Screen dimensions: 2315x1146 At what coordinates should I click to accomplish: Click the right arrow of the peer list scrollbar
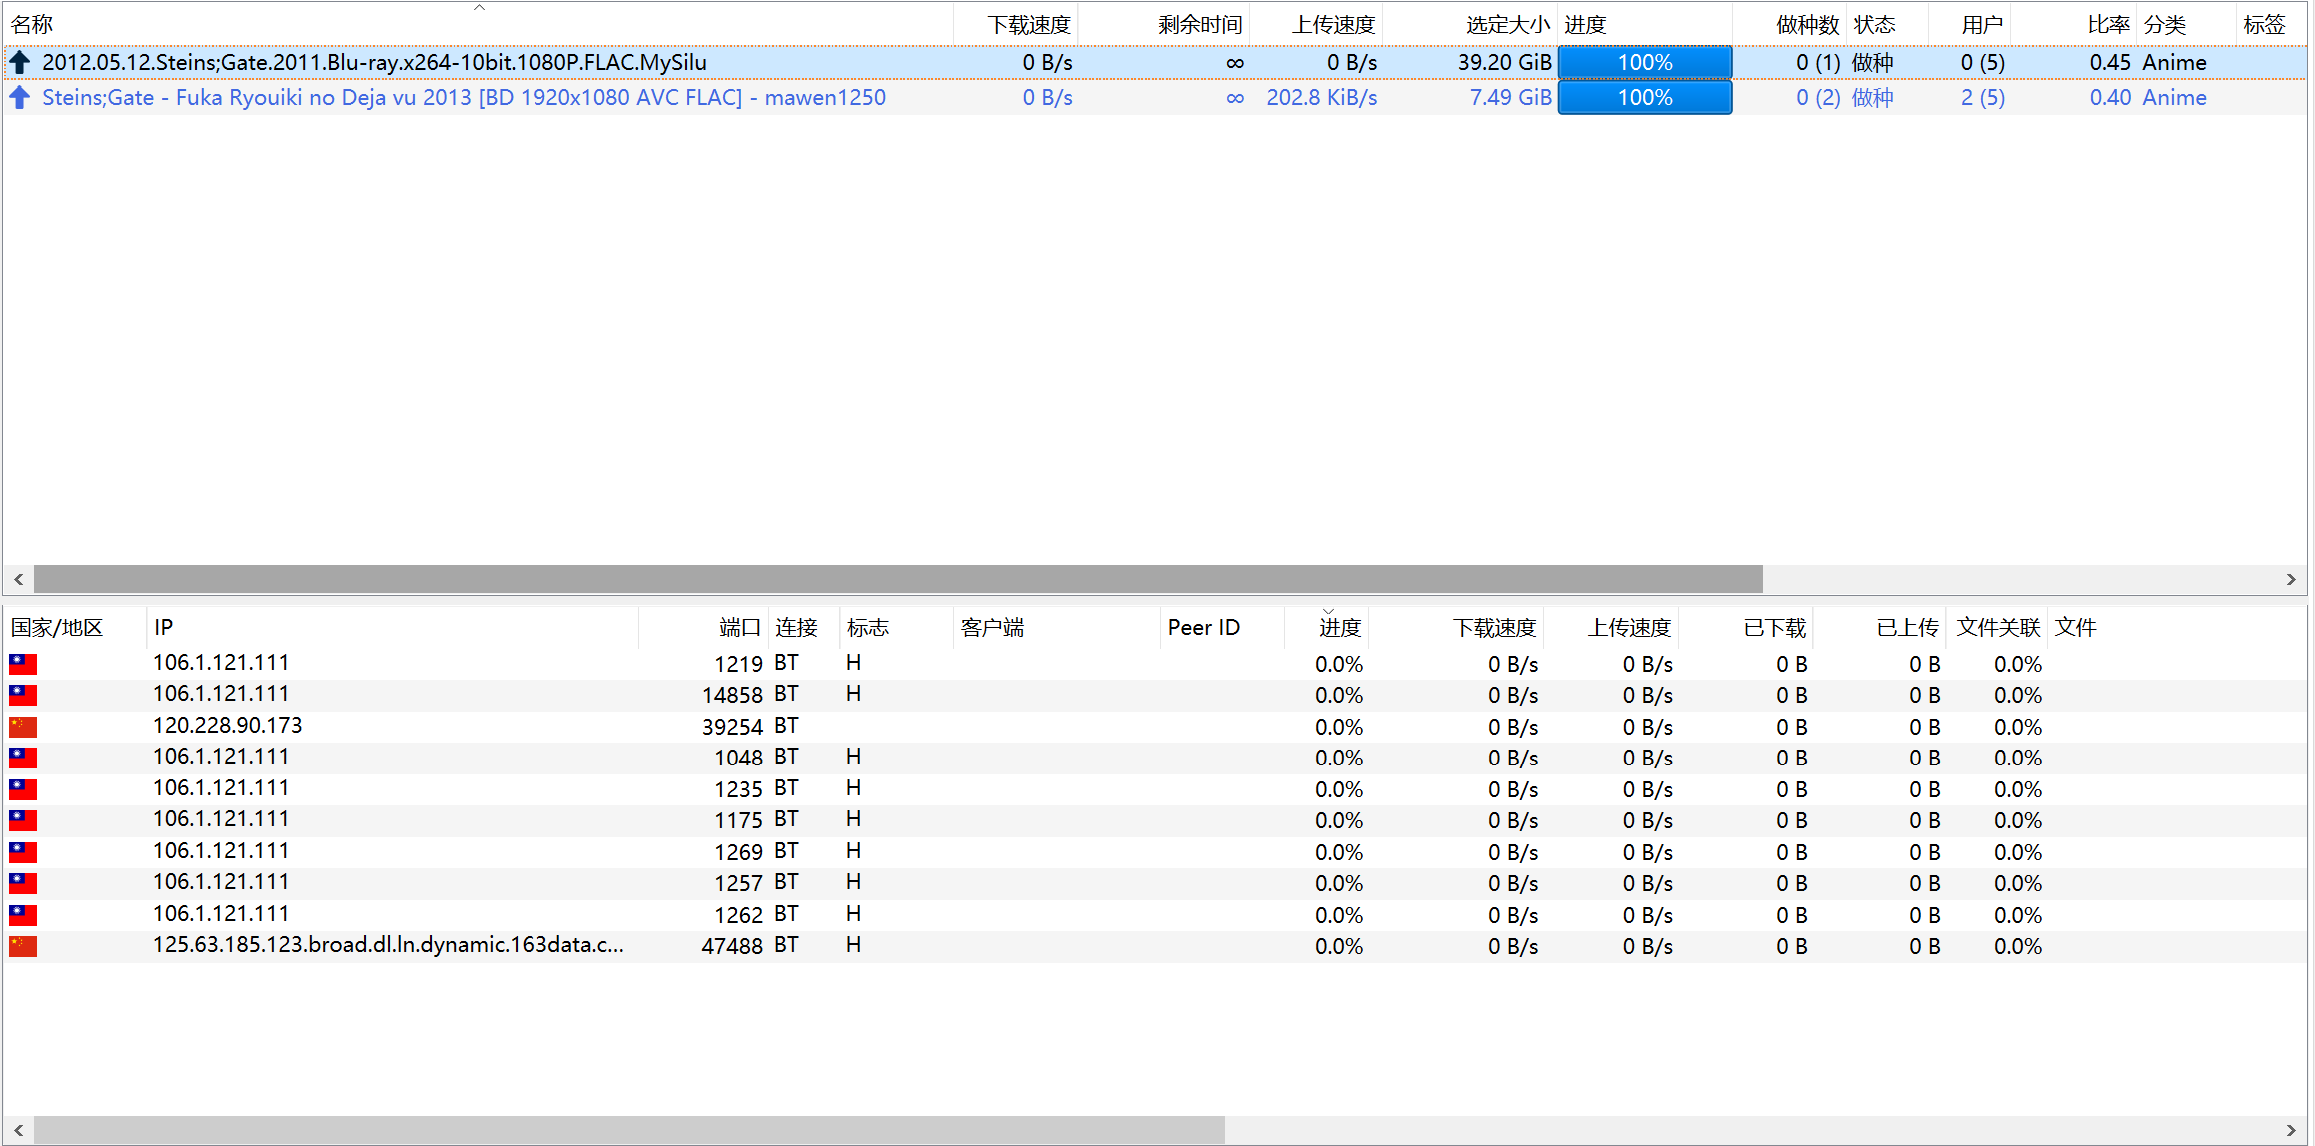click(x=2291, y=1130)
